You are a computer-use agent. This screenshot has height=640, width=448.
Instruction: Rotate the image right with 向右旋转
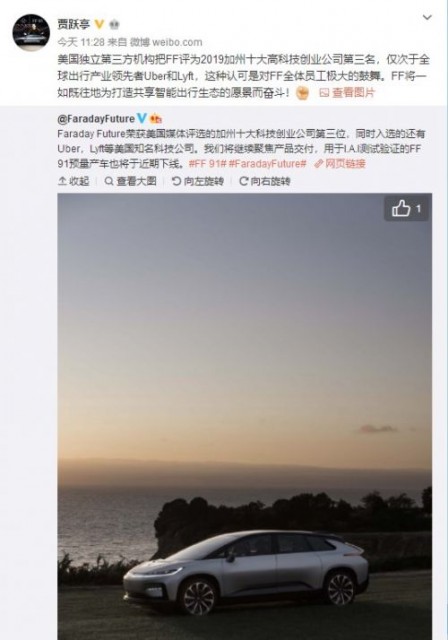265,181
